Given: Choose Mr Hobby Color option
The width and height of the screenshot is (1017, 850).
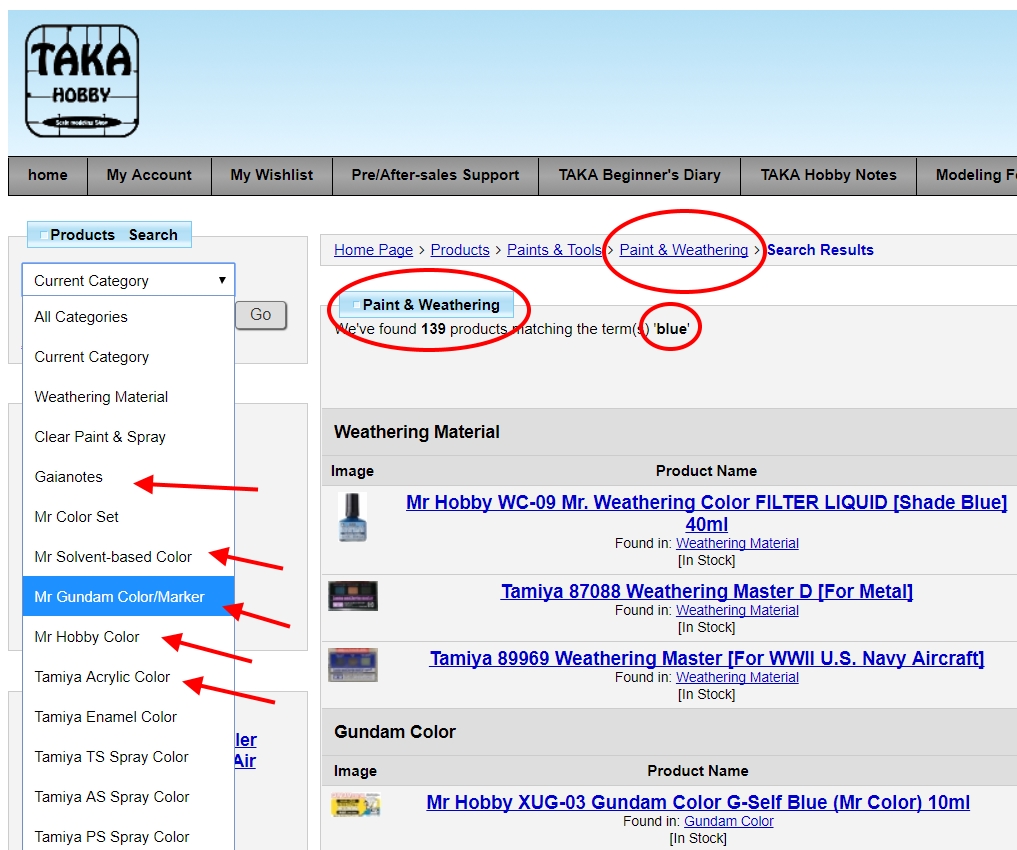Looking at the screenshot, I should point(128,637).
